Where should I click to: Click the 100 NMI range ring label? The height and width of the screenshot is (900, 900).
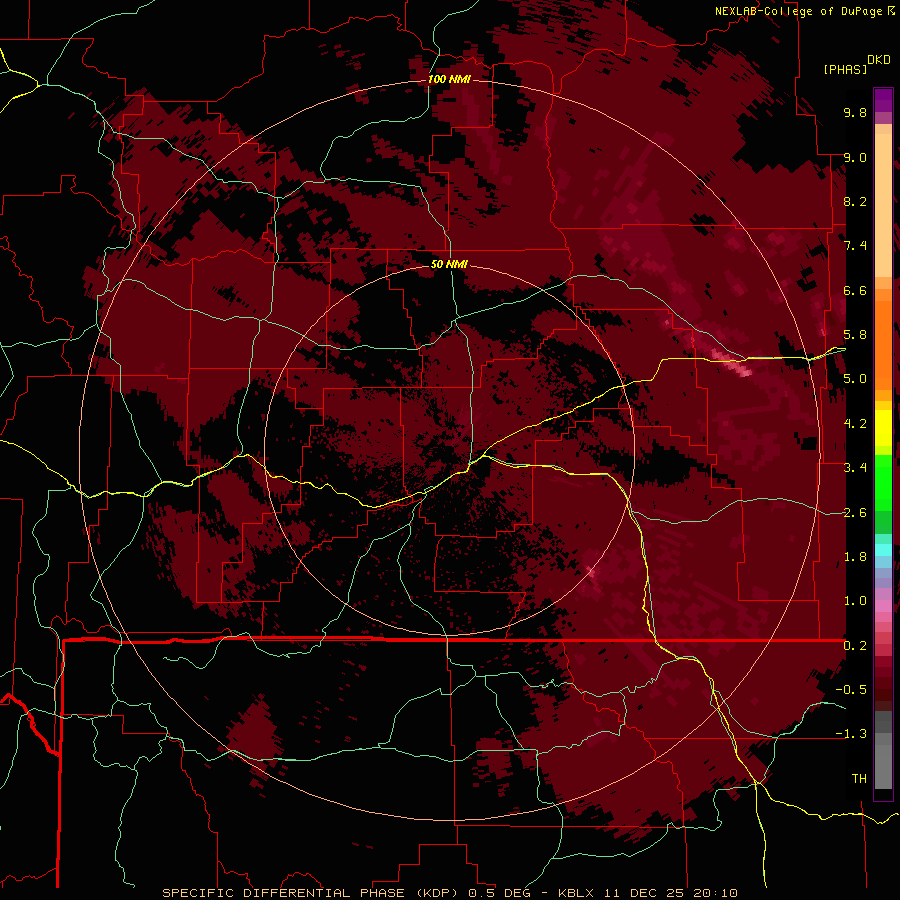click(x=449, y=79)
